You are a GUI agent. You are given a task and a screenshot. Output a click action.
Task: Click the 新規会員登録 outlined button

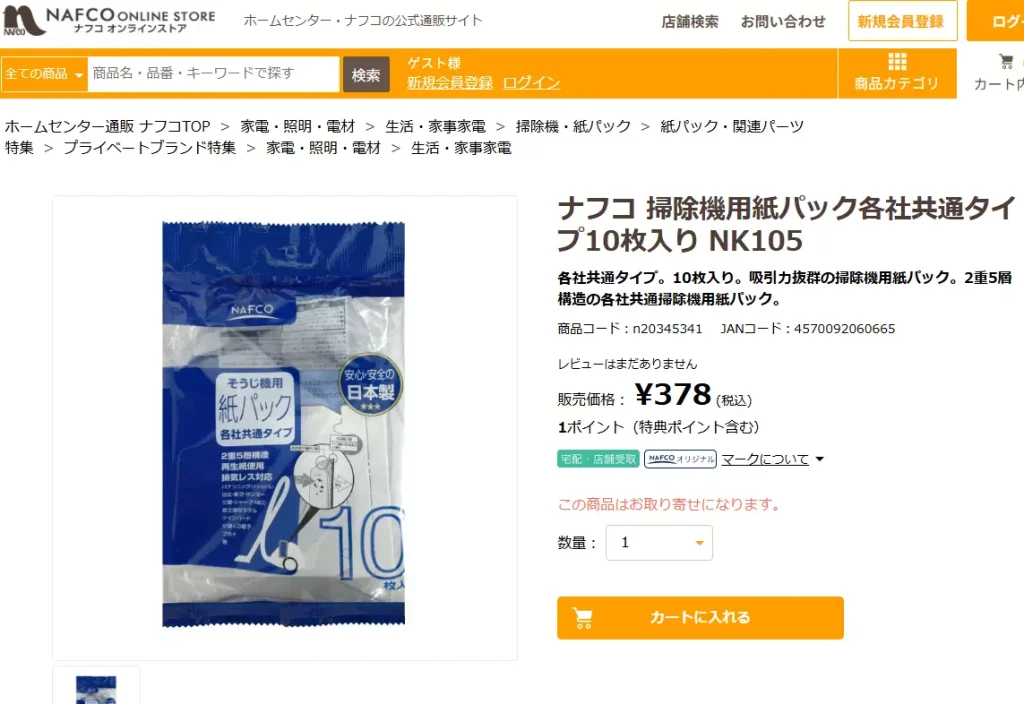[902, 22]
